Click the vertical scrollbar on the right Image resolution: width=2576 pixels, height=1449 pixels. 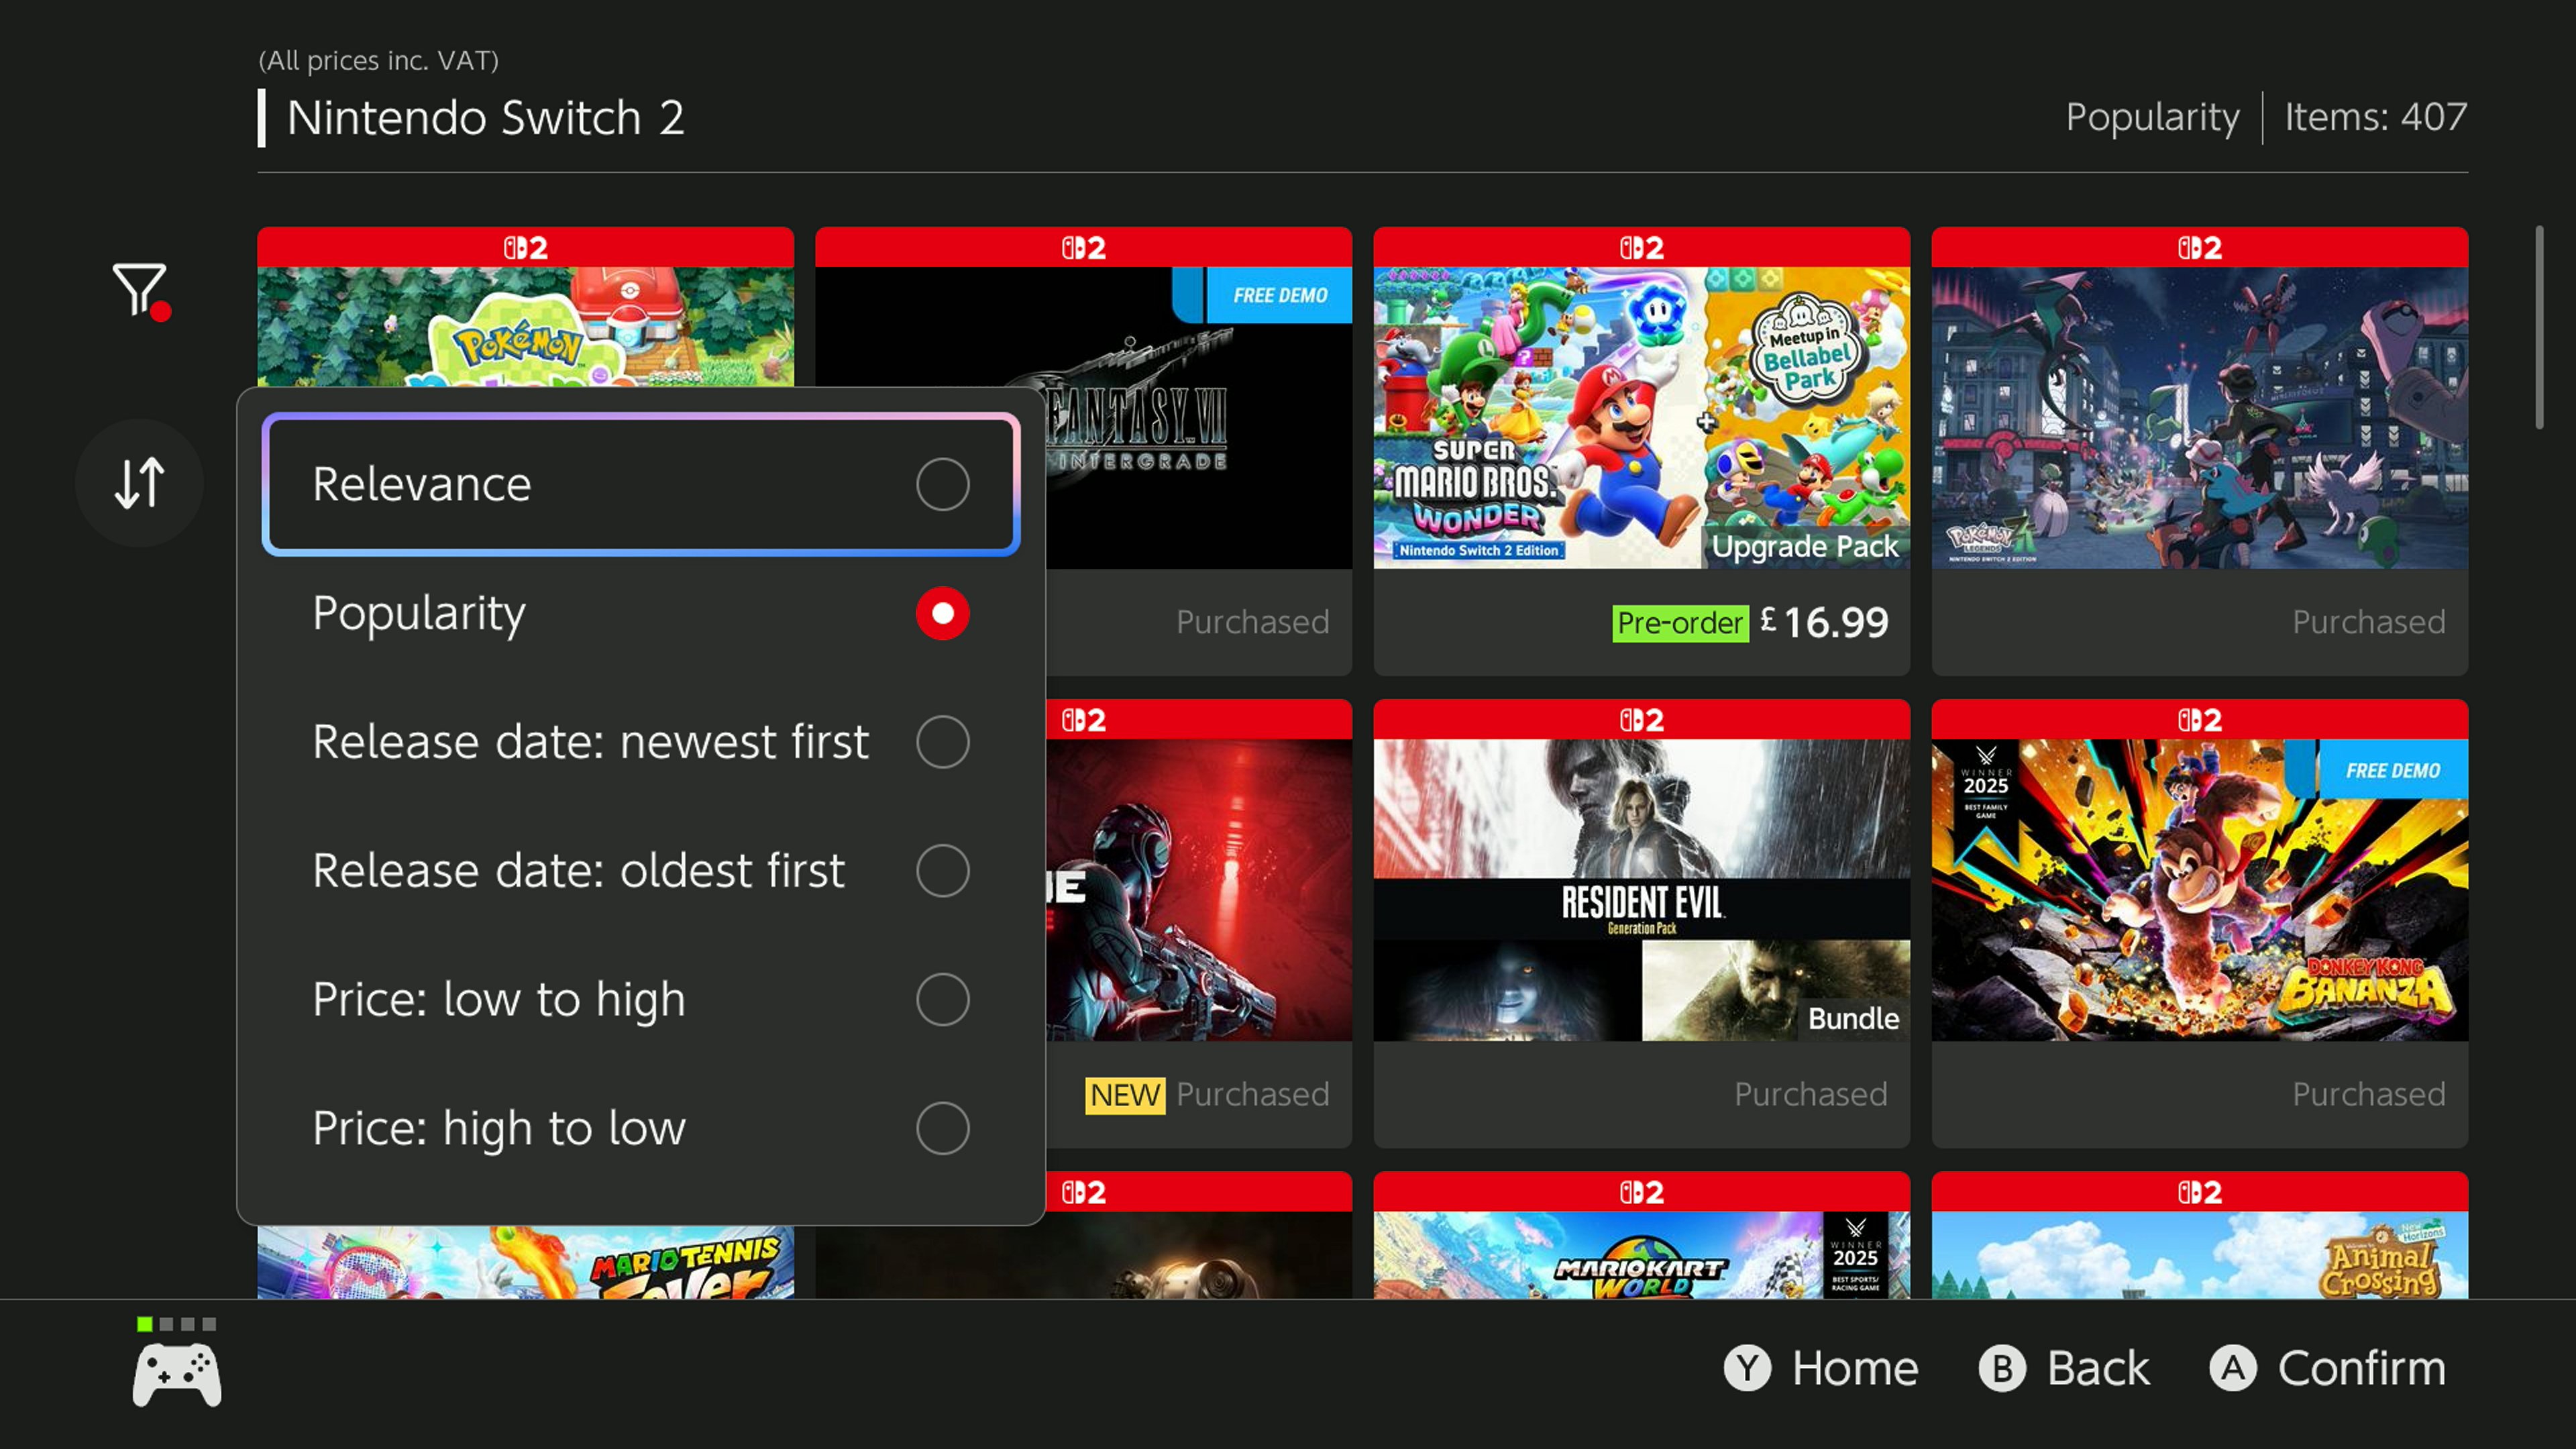(2539, 328)
